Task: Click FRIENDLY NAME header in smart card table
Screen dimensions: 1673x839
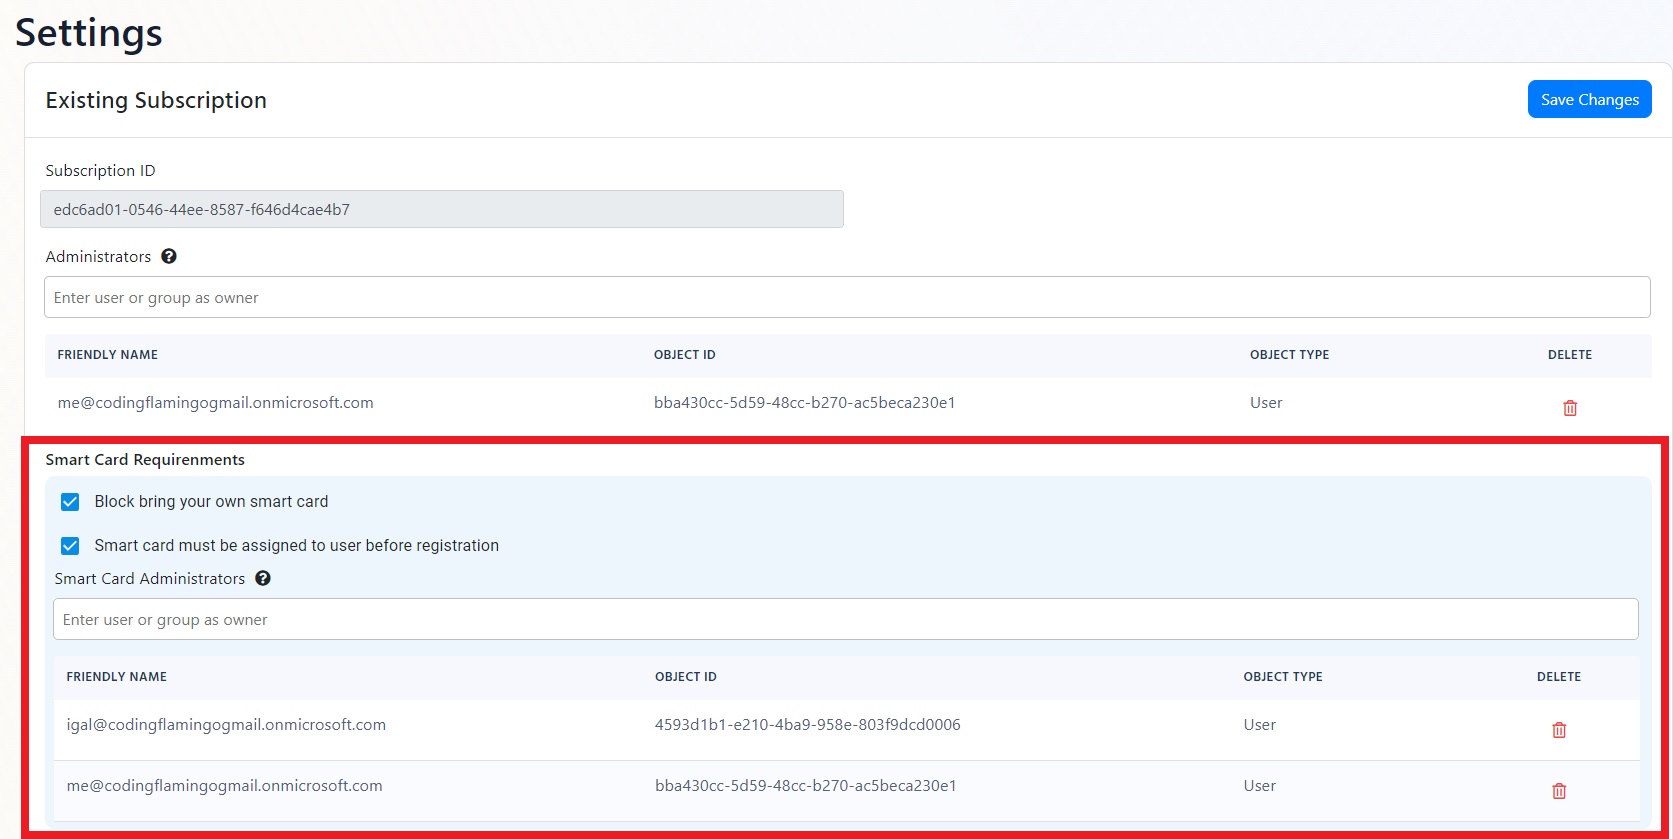Action: pos(116,677)
